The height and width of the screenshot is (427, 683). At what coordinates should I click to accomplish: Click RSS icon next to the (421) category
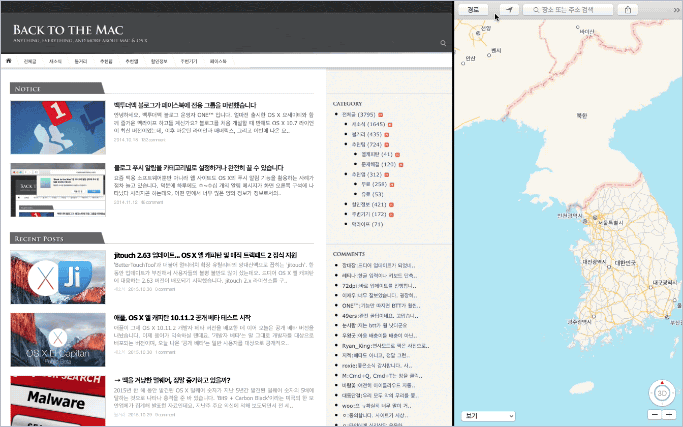click(391, 205)
